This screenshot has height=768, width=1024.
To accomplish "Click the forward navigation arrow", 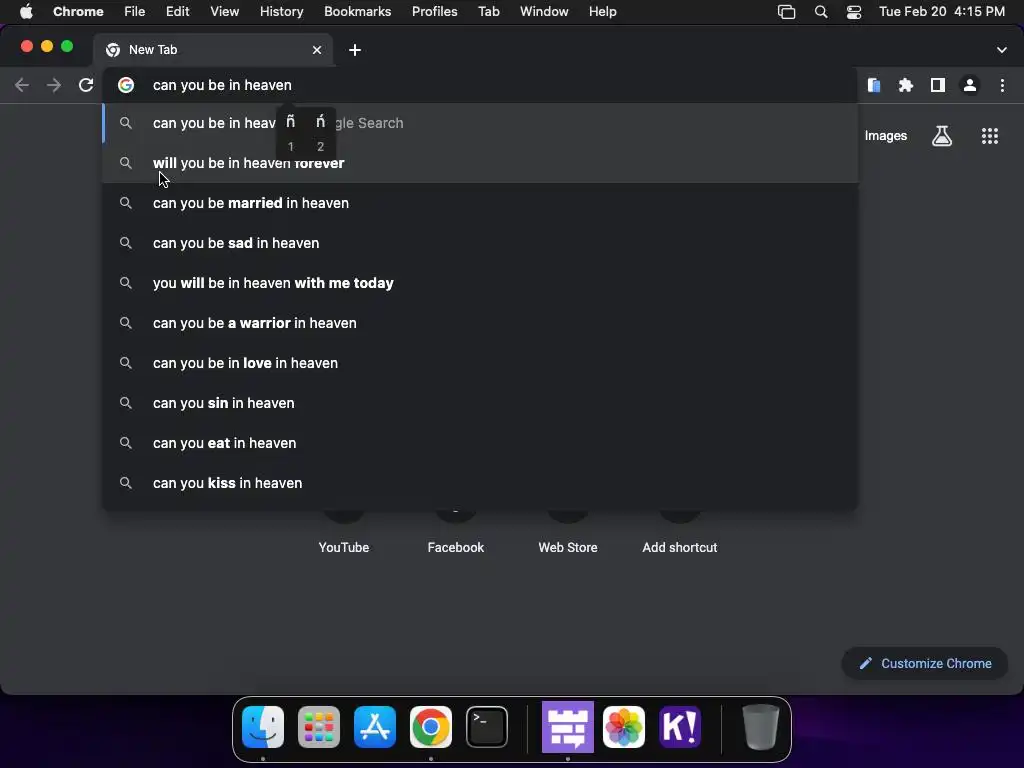I will 54,85.
